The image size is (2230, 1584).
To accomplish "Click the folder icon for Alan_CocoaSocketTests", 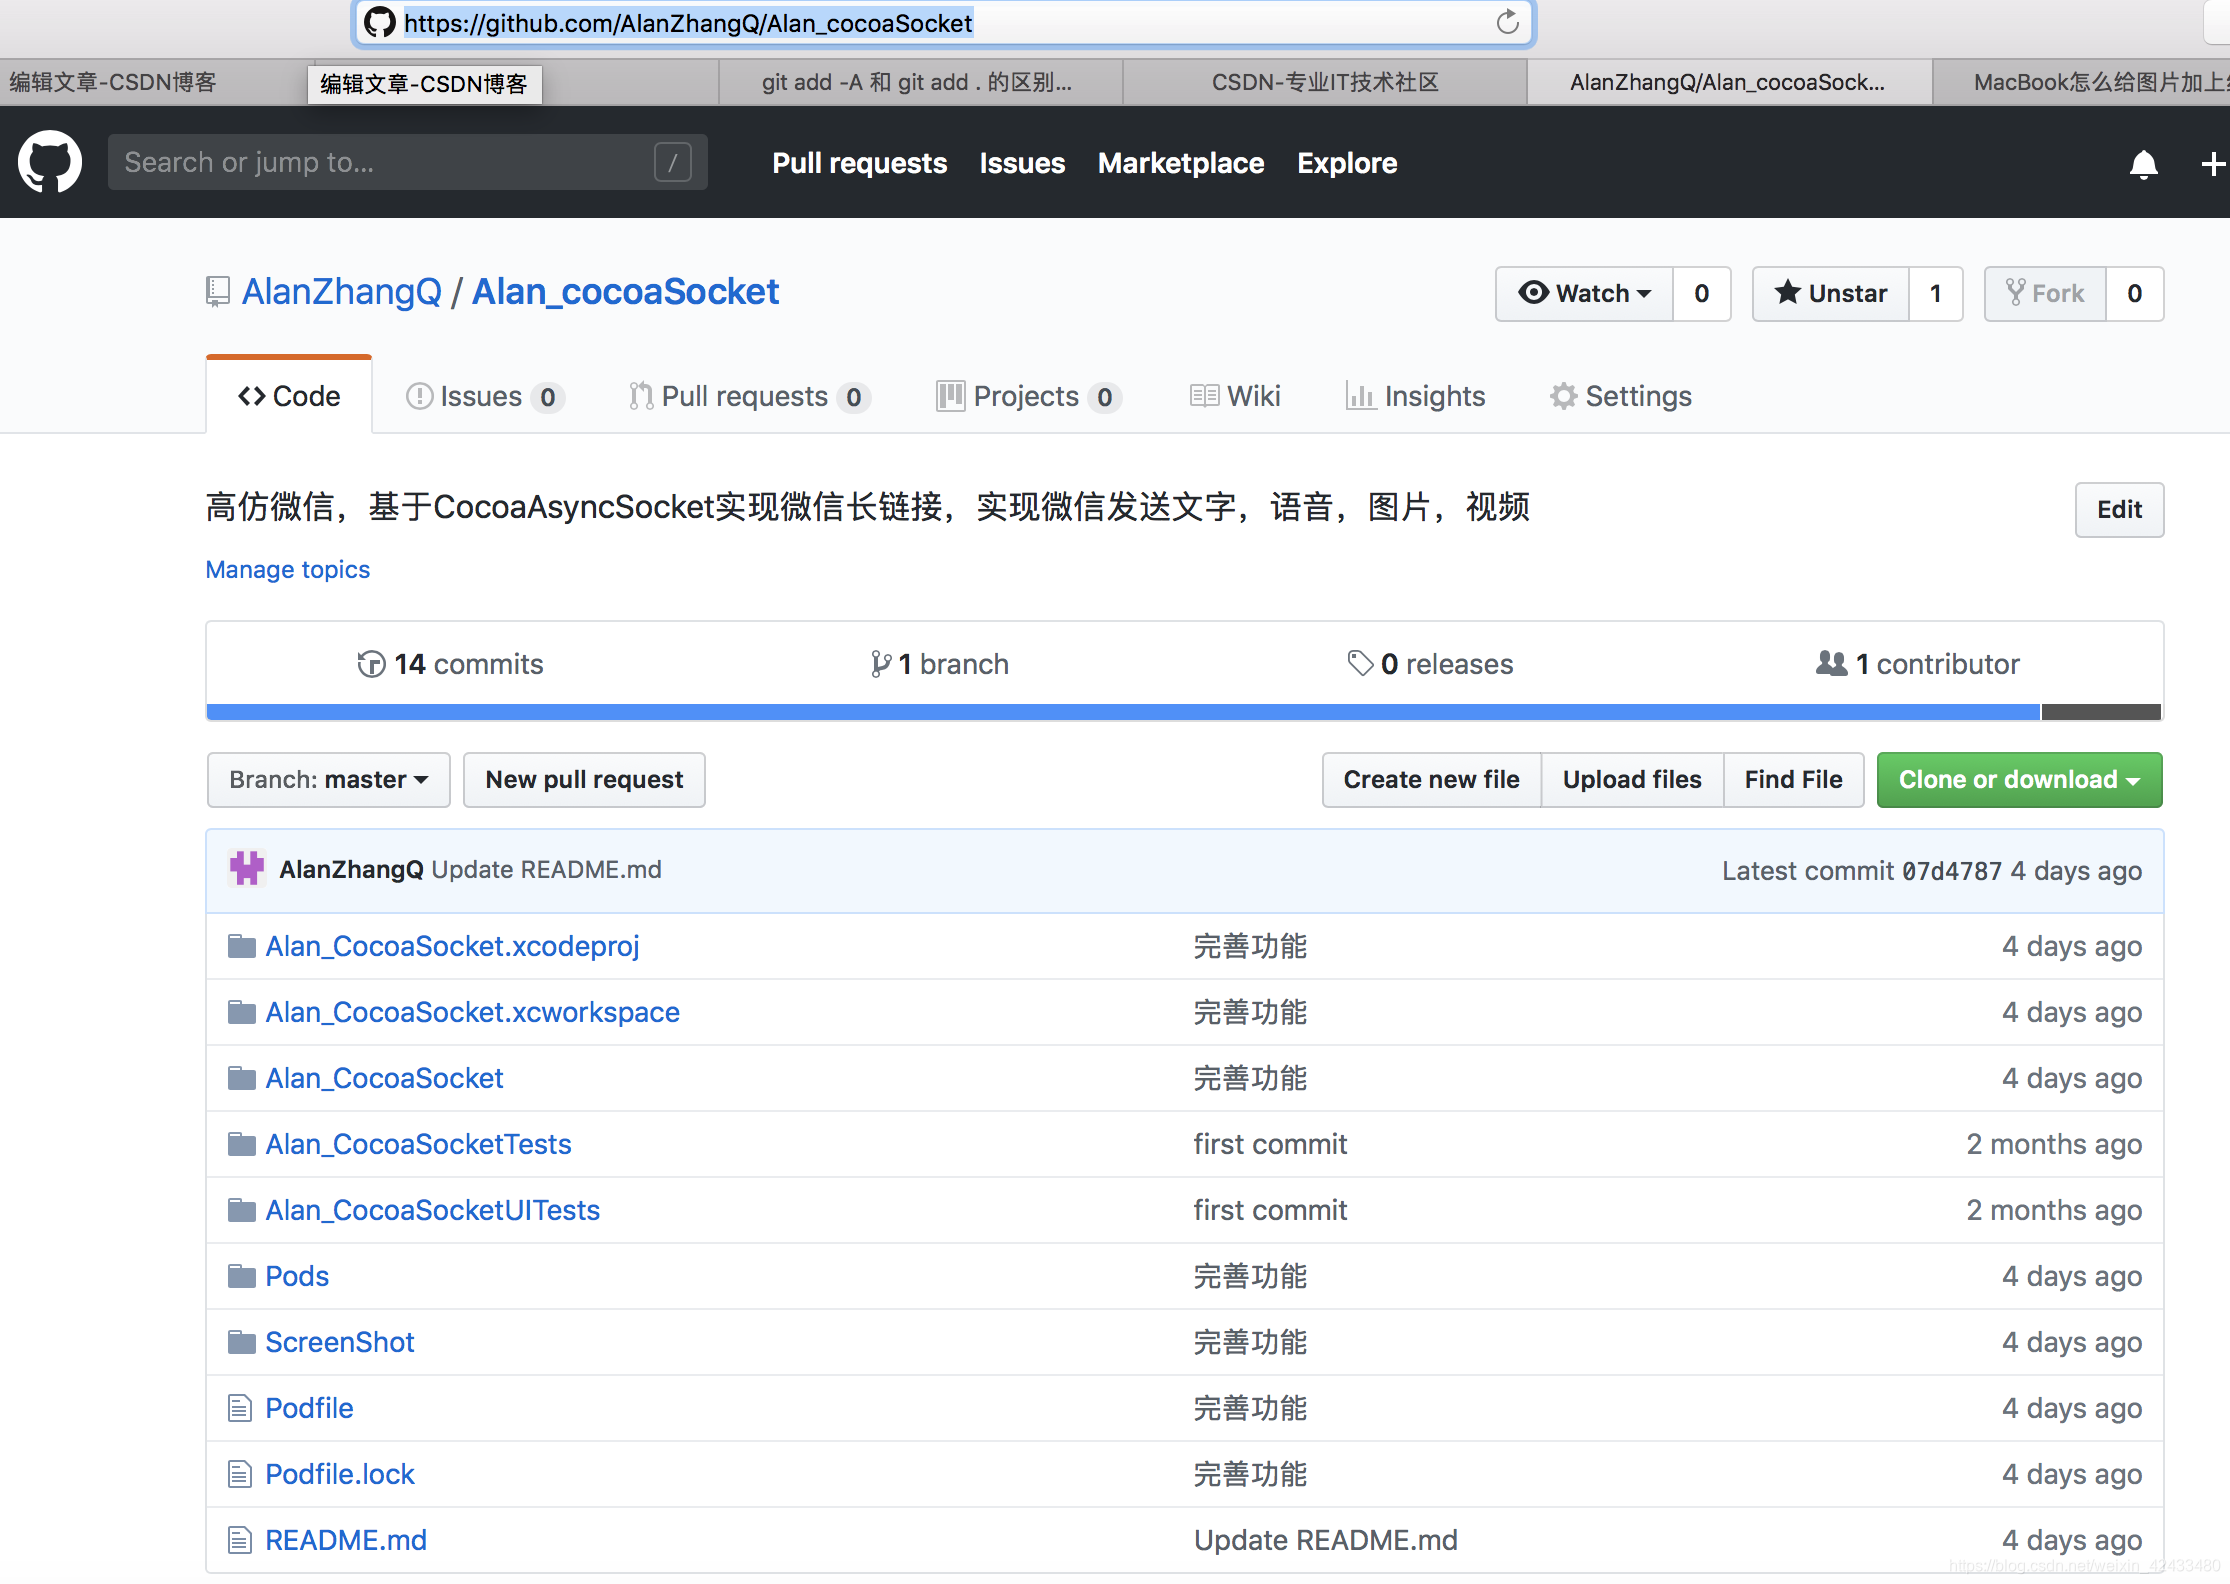I will pos(241,1144).
